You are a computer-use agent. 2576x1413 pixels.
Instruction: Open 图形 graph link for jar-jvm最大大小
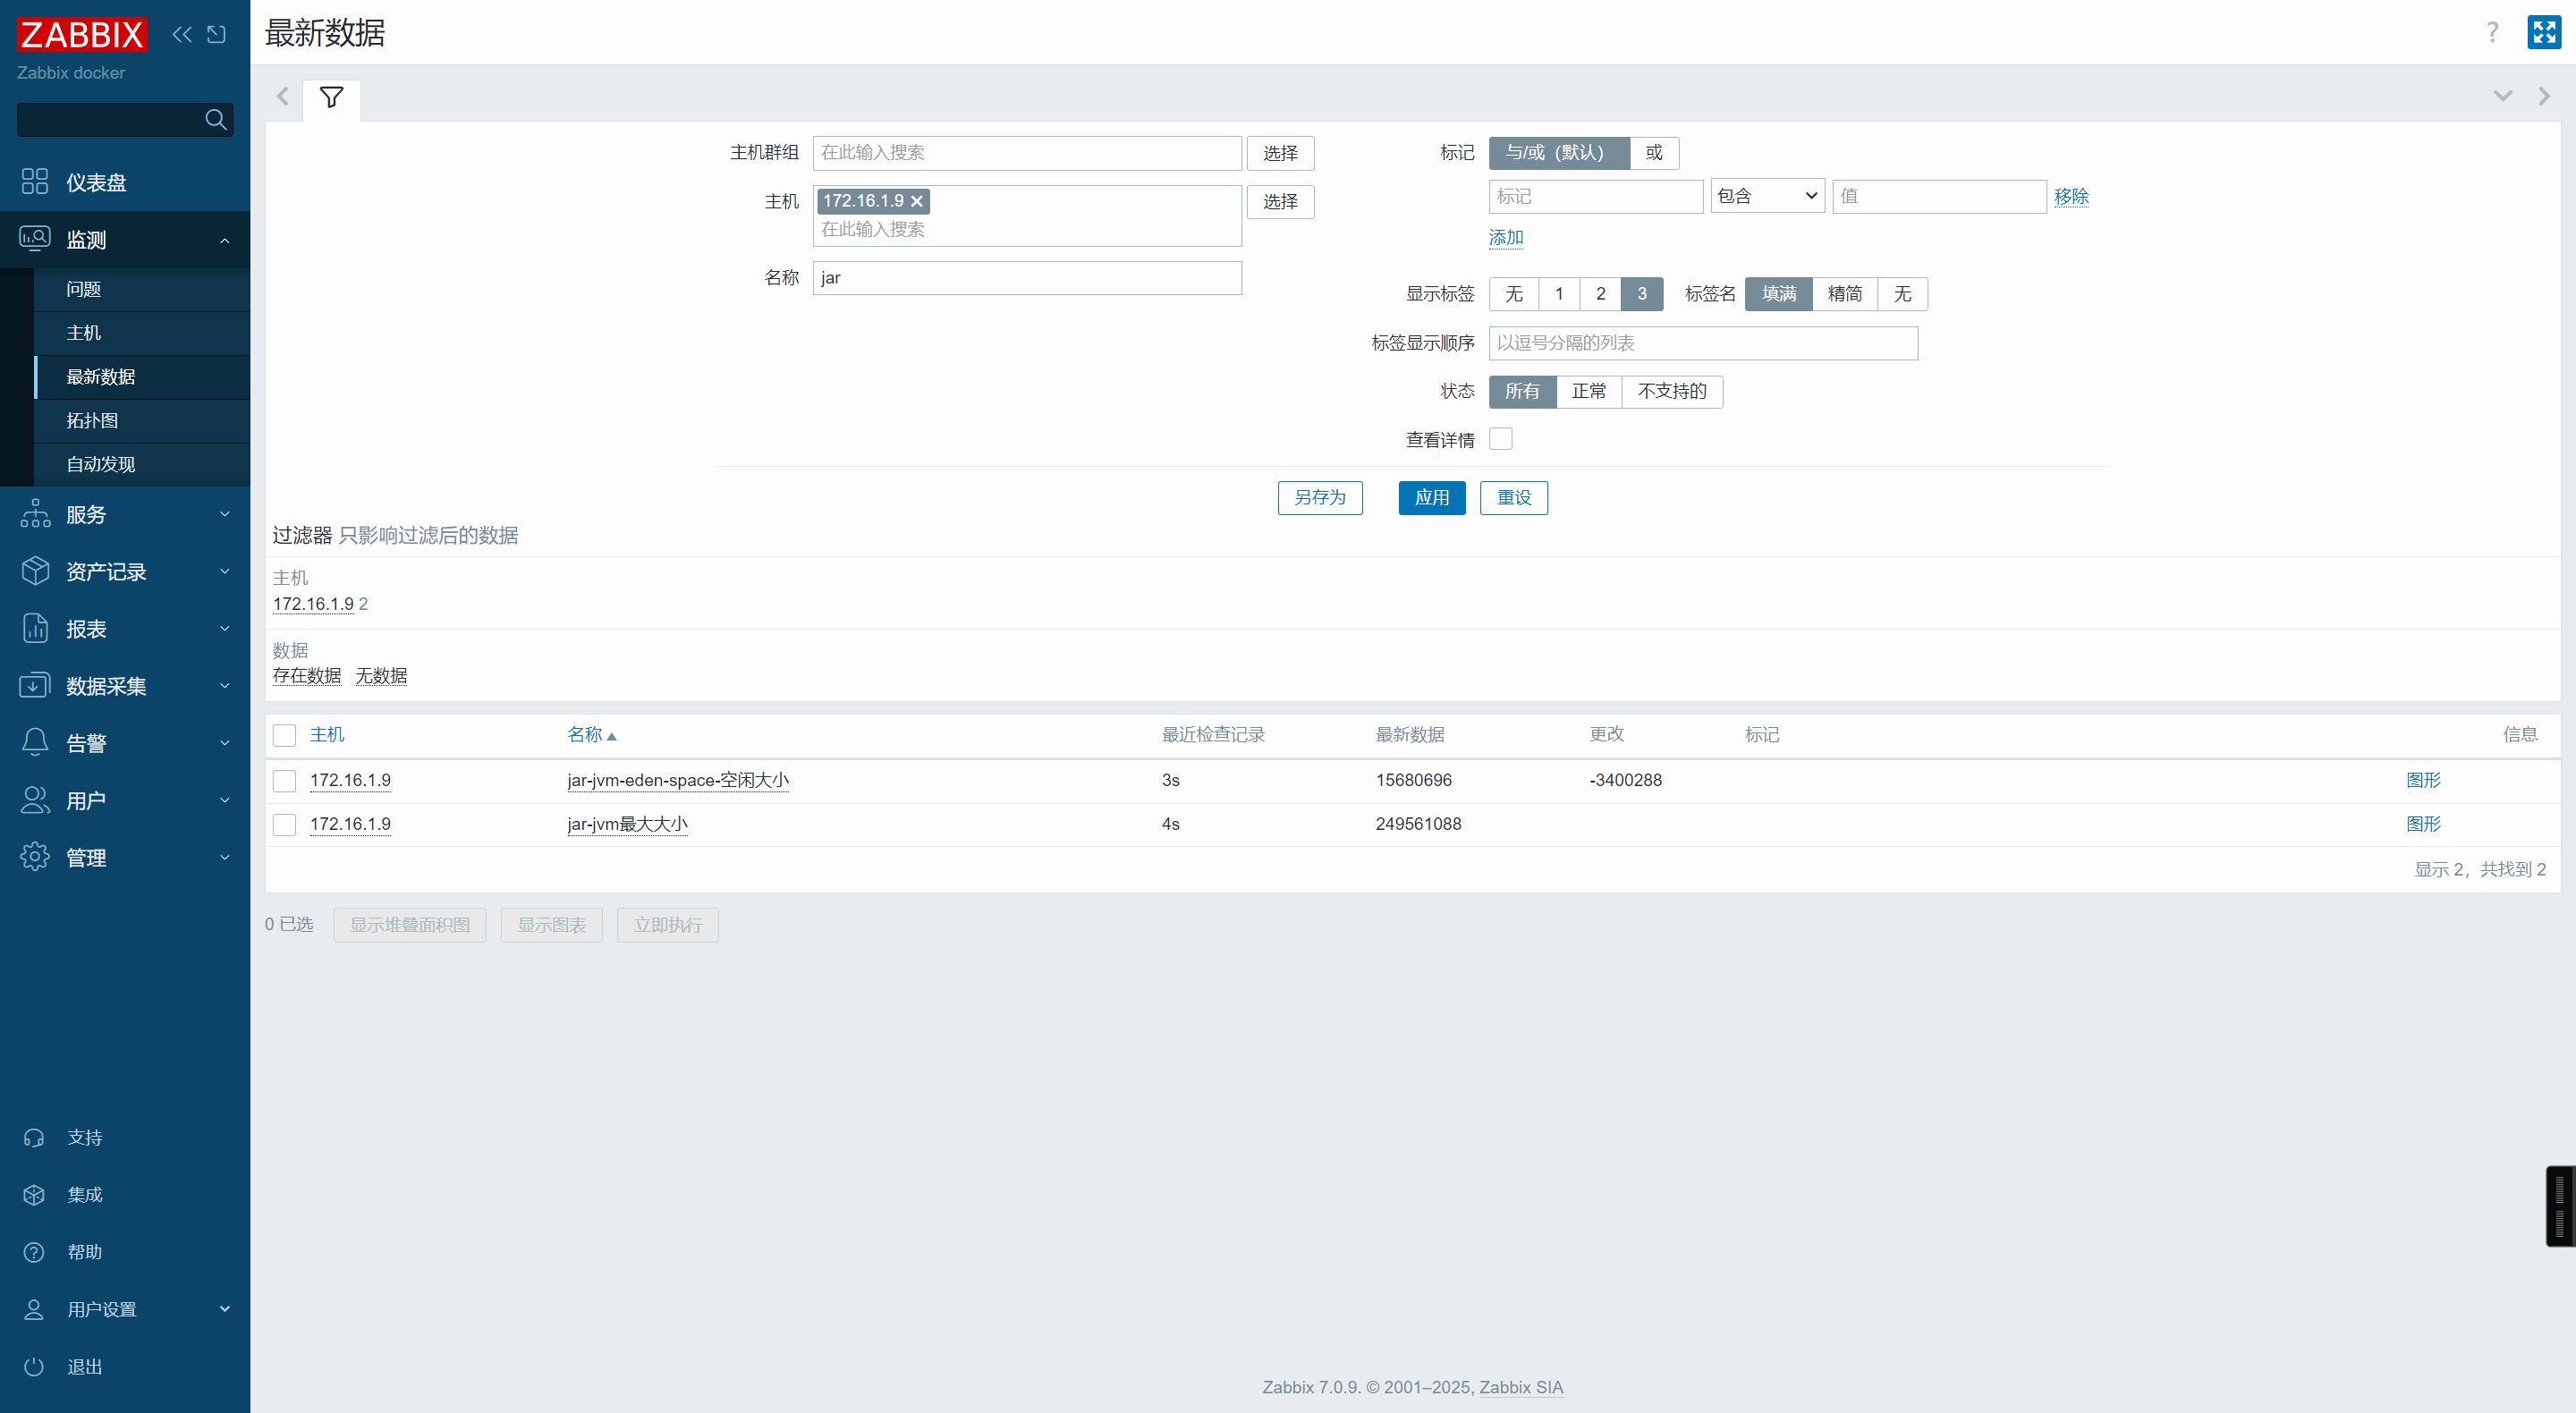click(x=2423, y=825)
